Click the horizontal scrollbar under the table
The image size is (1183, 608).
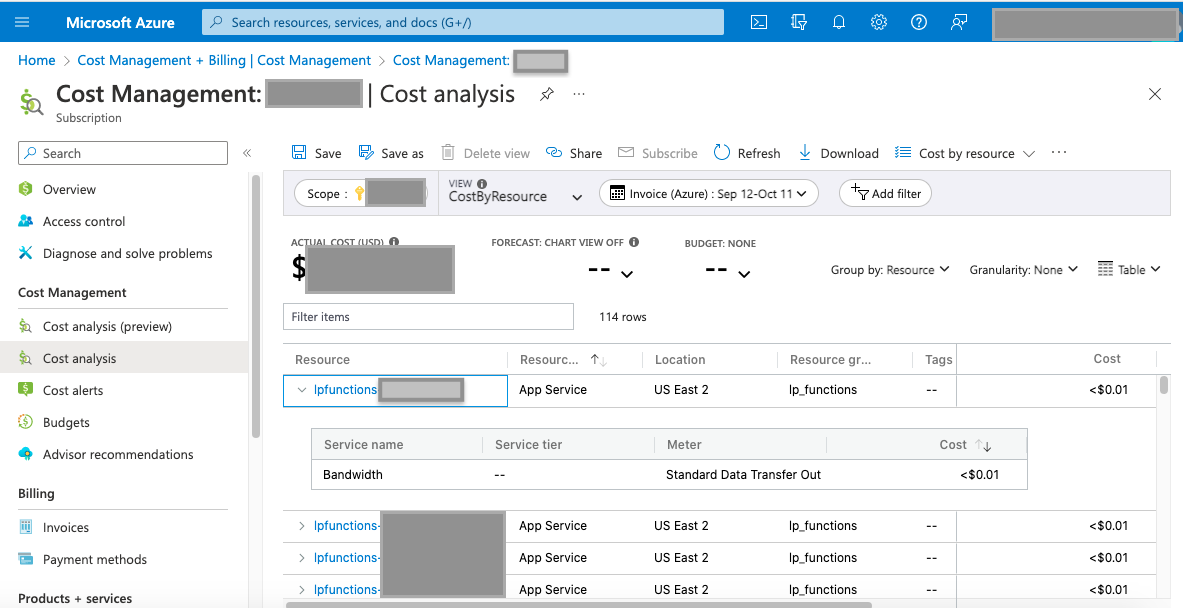click(579, 604)
